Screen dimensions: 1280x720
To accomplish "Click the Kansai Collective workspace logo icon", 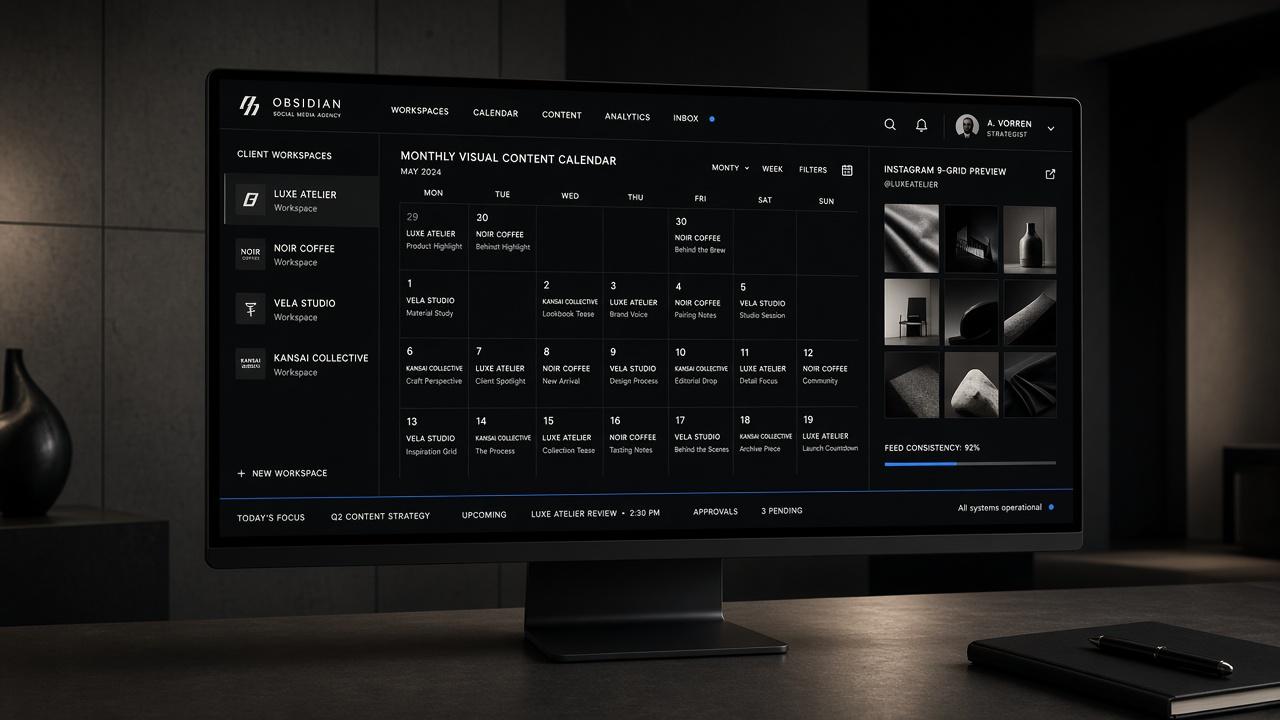I will tap(250, 363).
